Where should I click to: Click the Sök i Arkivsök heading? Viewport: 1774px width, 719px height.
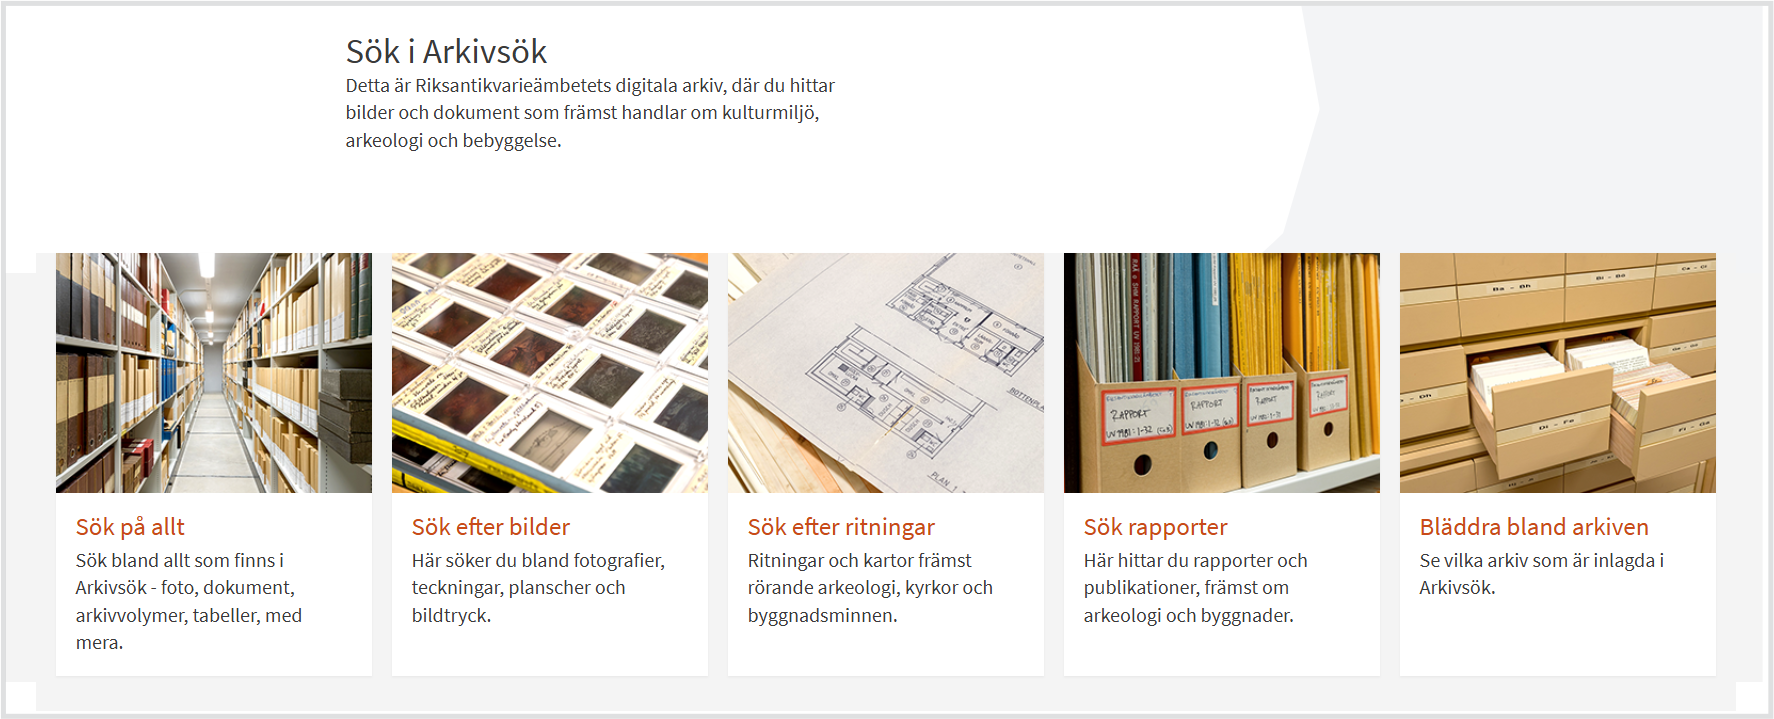click(446, 51)
